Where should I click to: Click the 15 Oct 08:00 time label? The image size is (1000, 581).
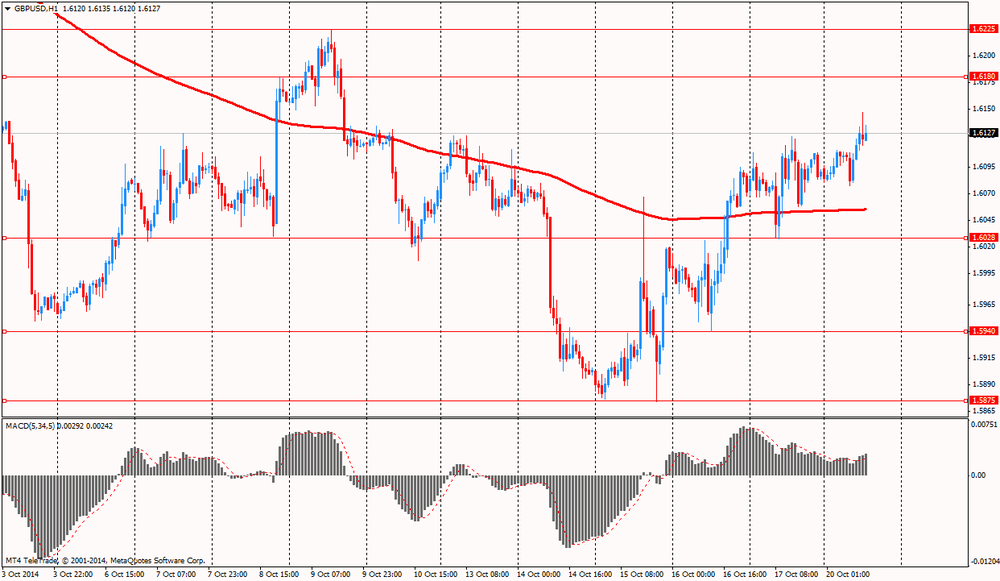[x=643, y=574]
